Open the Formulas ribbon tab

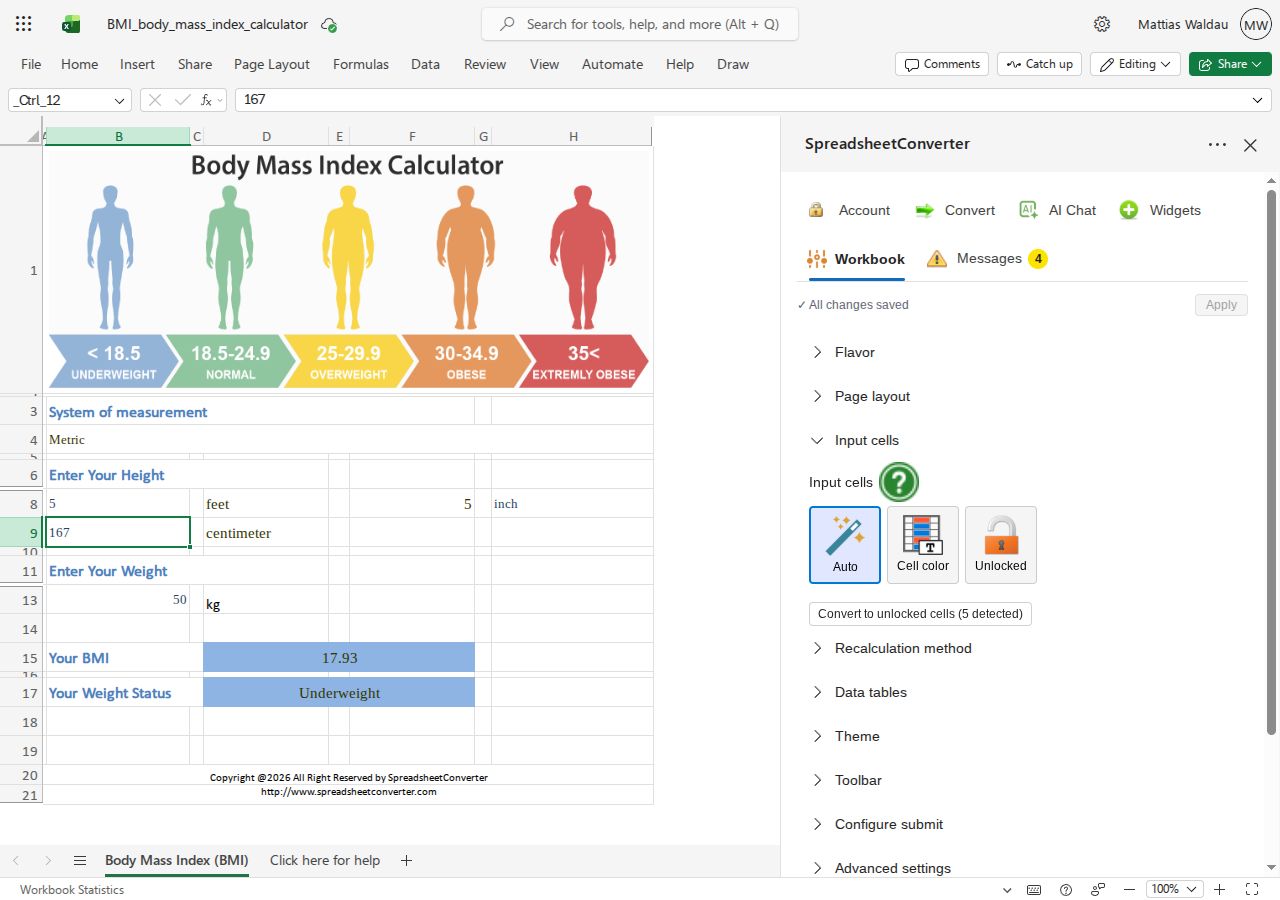361,64
